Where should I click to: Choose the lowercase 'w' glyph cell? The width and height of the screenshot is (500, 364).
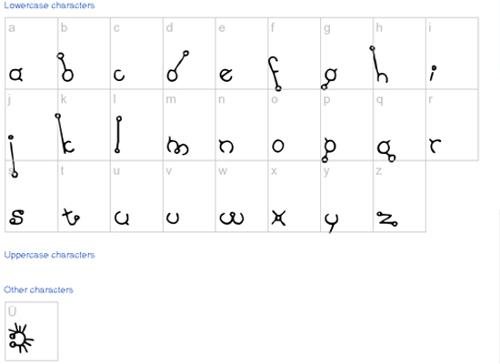point(242,196)
